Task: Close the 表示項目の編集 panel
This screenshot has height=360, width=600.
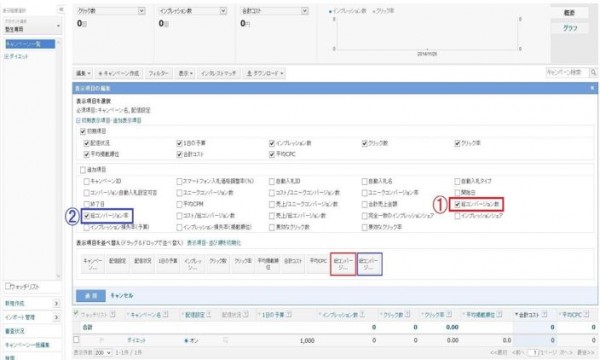Action: (592, 88)
